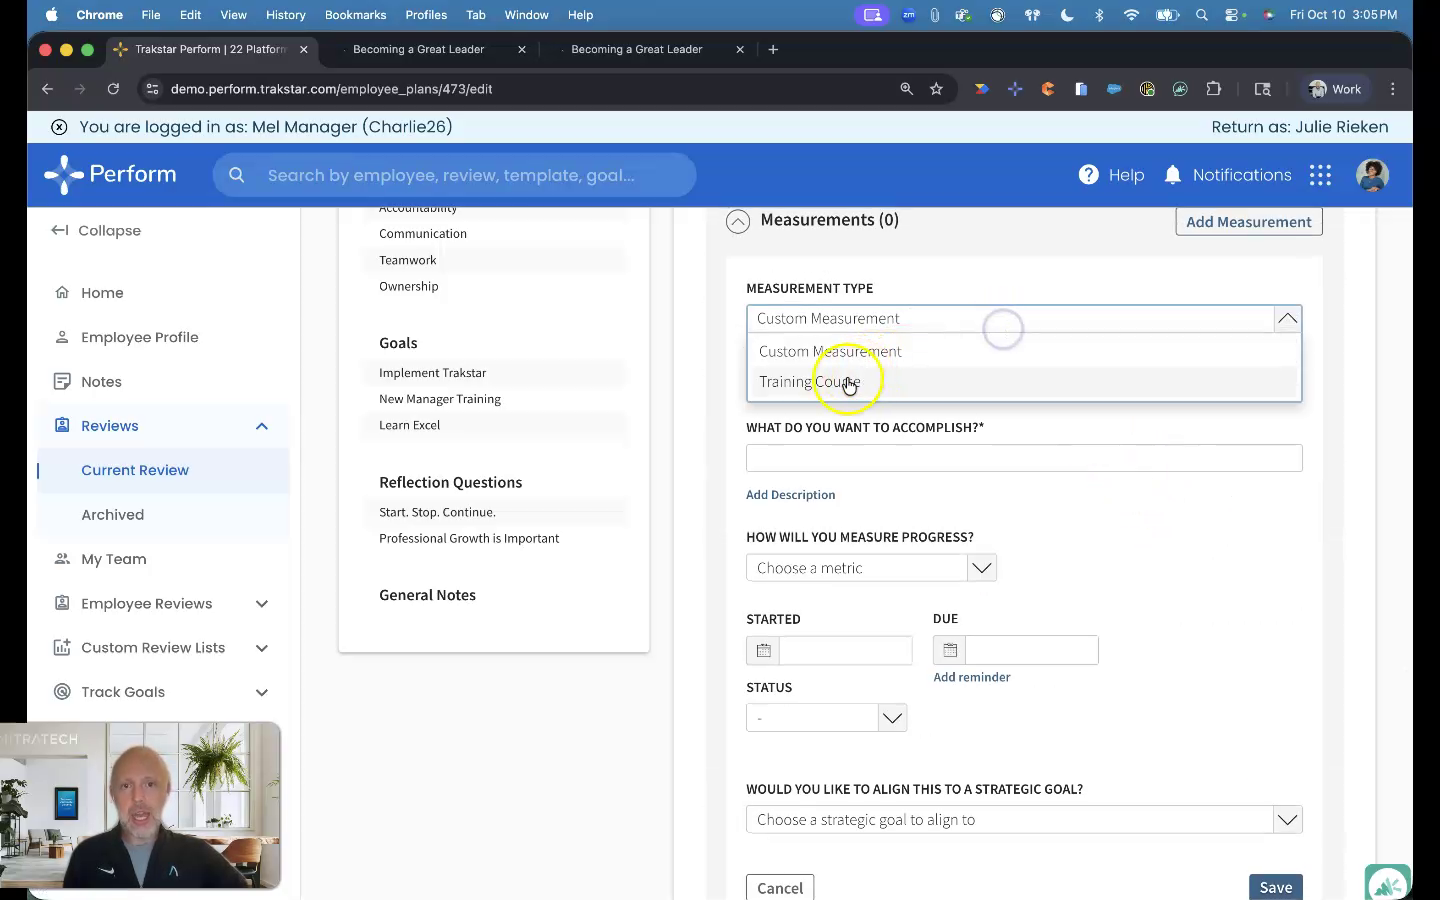Collapse the Measurements section chevron
Image resolution: width=1440 pixels, height=900 pixels.
coord(738,222)
